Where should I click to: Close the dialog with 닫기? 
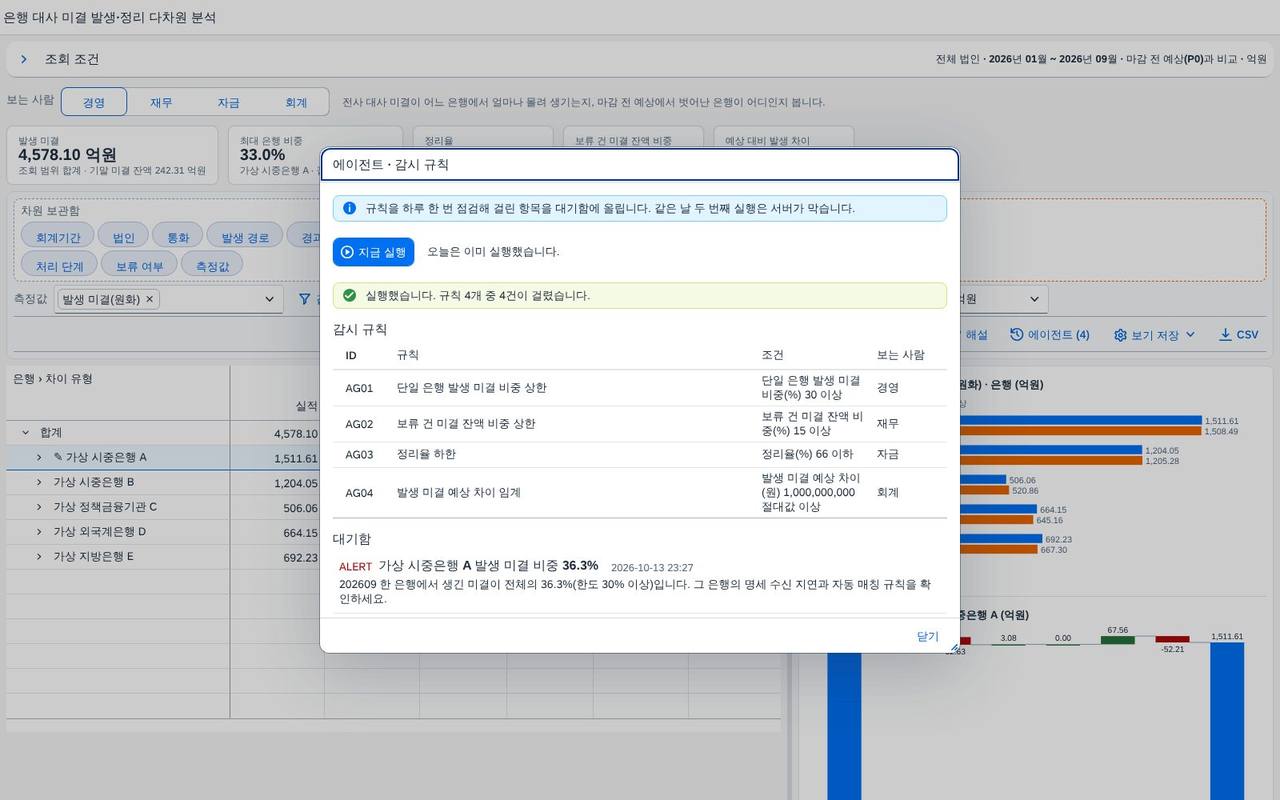coord(928,636)
